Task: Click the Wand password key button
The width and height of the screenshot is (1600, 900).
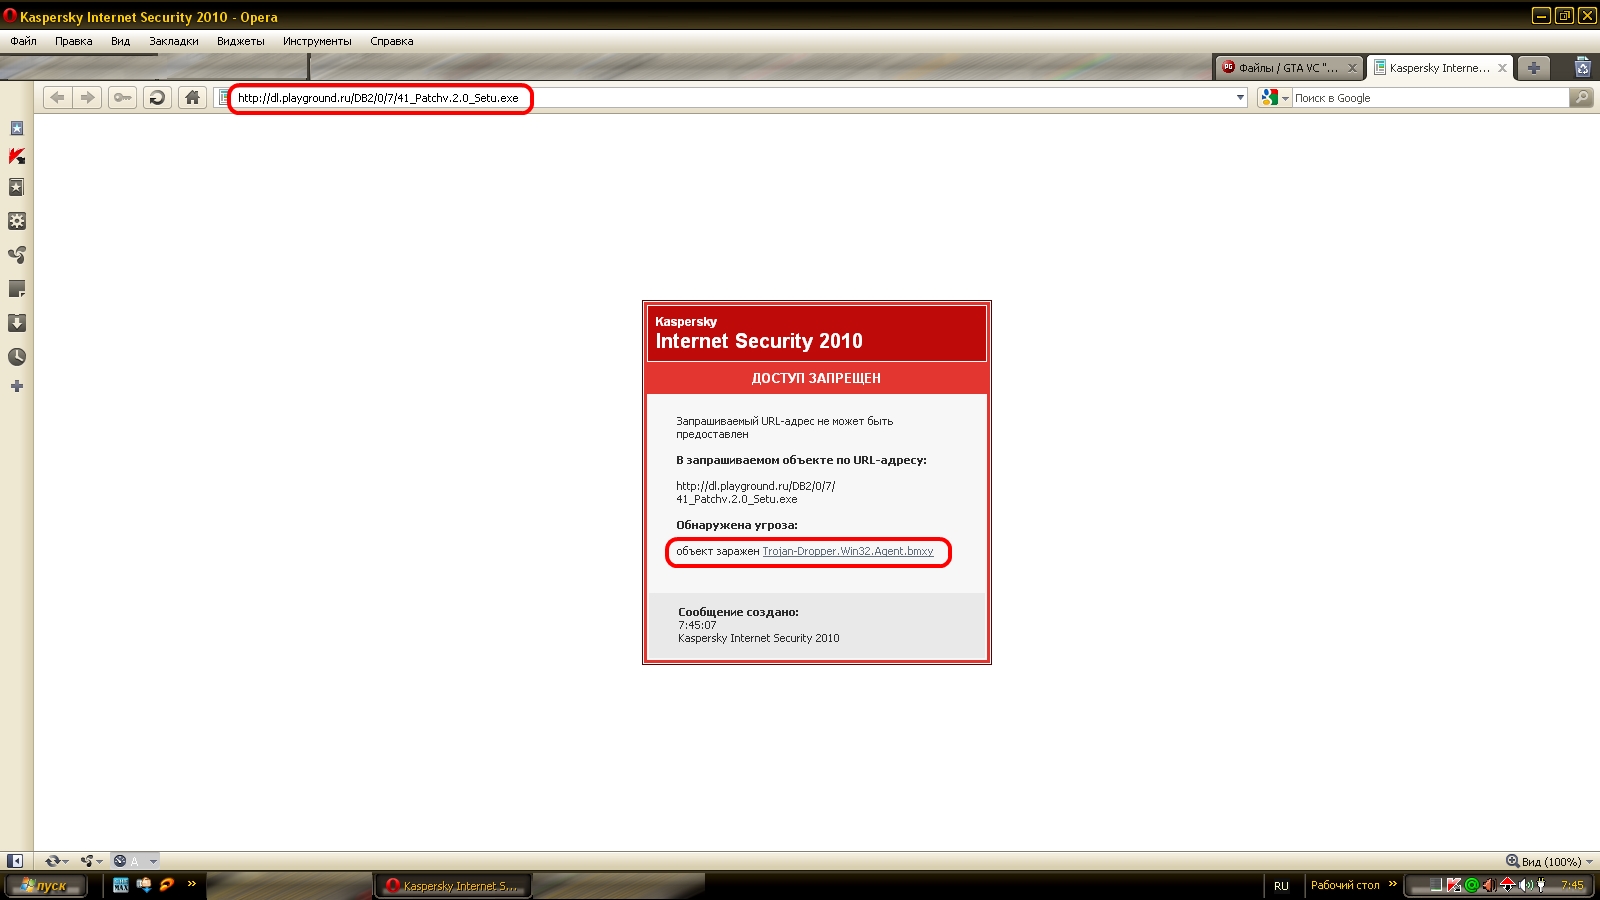Action: [x=123, y=97]
